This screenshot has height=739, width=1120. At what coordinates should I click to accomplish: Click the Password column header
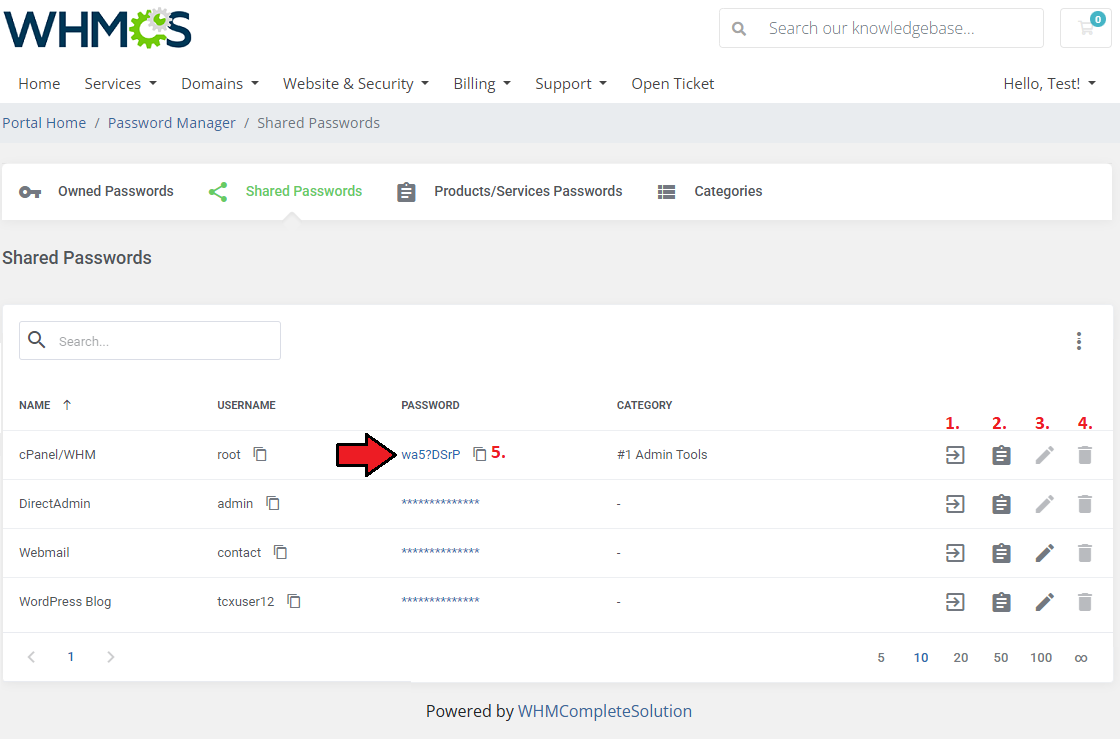click(430, 405)
